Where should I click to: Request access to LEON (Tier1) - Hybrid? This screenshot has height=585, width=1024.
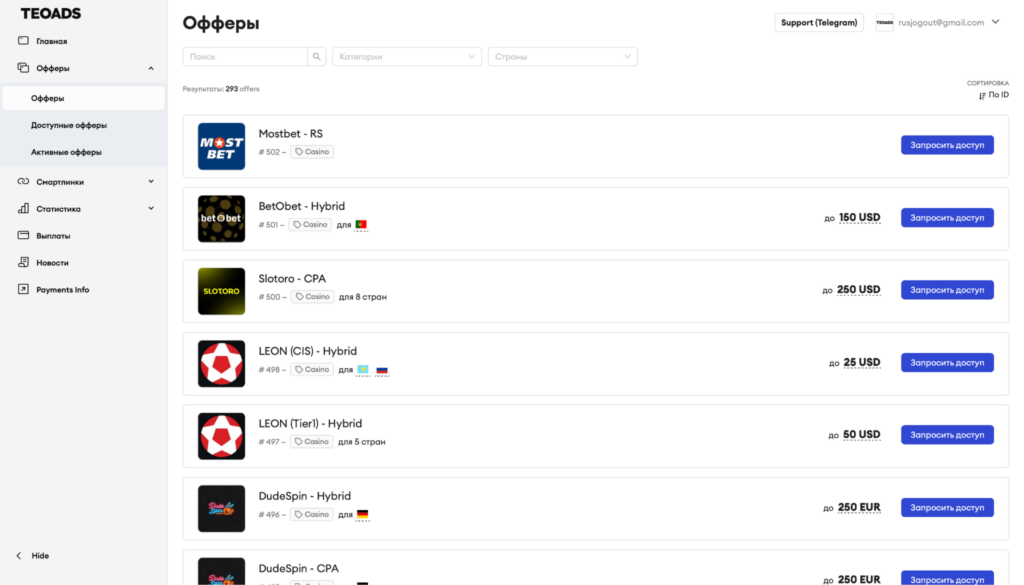(947, 435)
